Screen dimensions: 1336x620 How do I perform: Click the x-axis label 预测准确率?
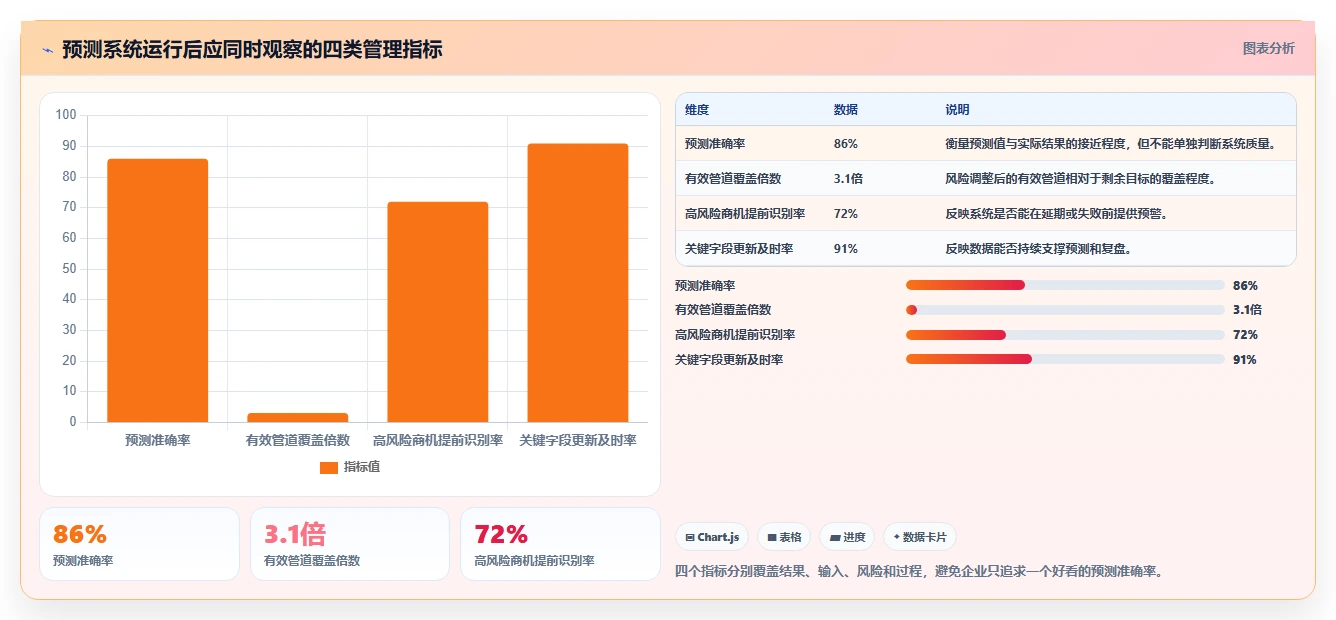158,440
